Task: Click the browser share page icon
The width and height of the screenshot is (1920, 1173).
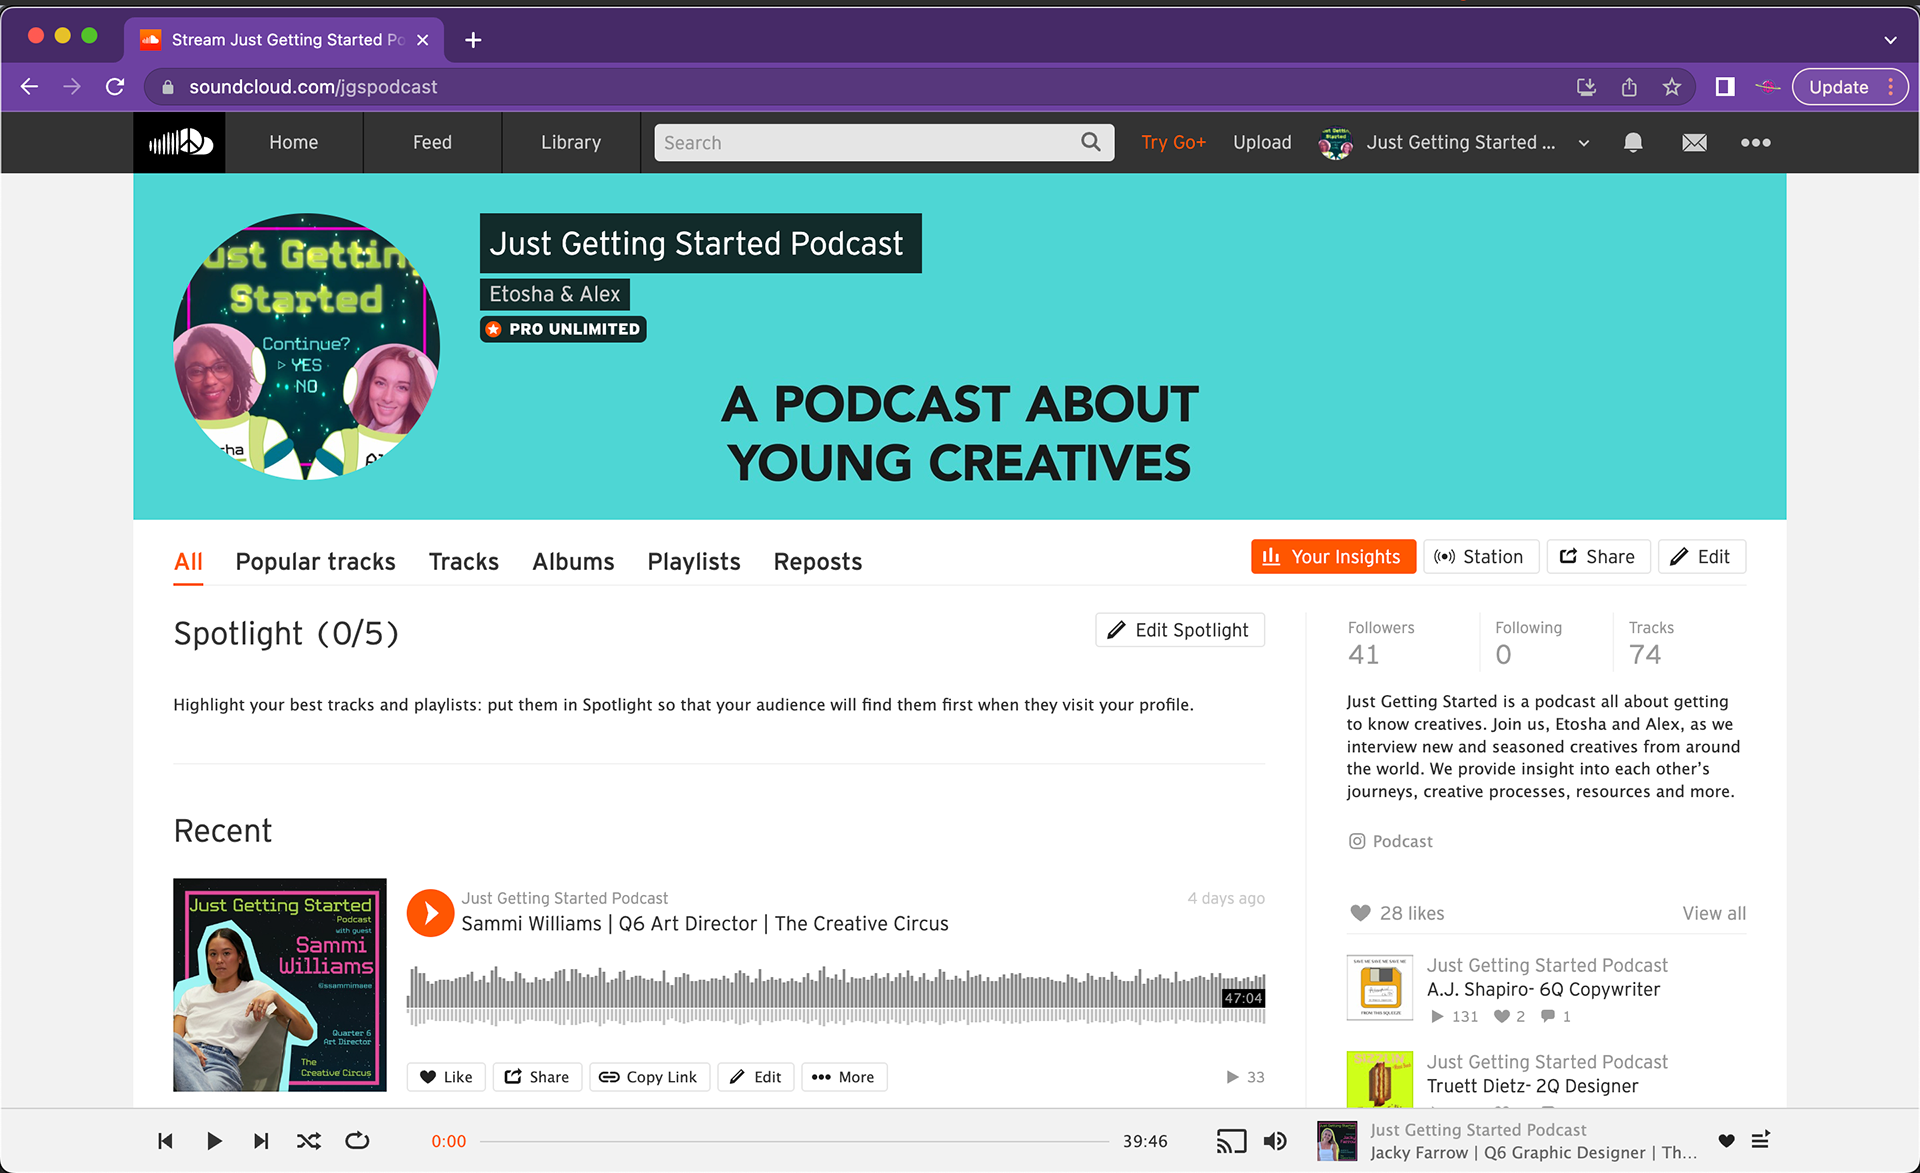Action: (x=1629, y=87)
